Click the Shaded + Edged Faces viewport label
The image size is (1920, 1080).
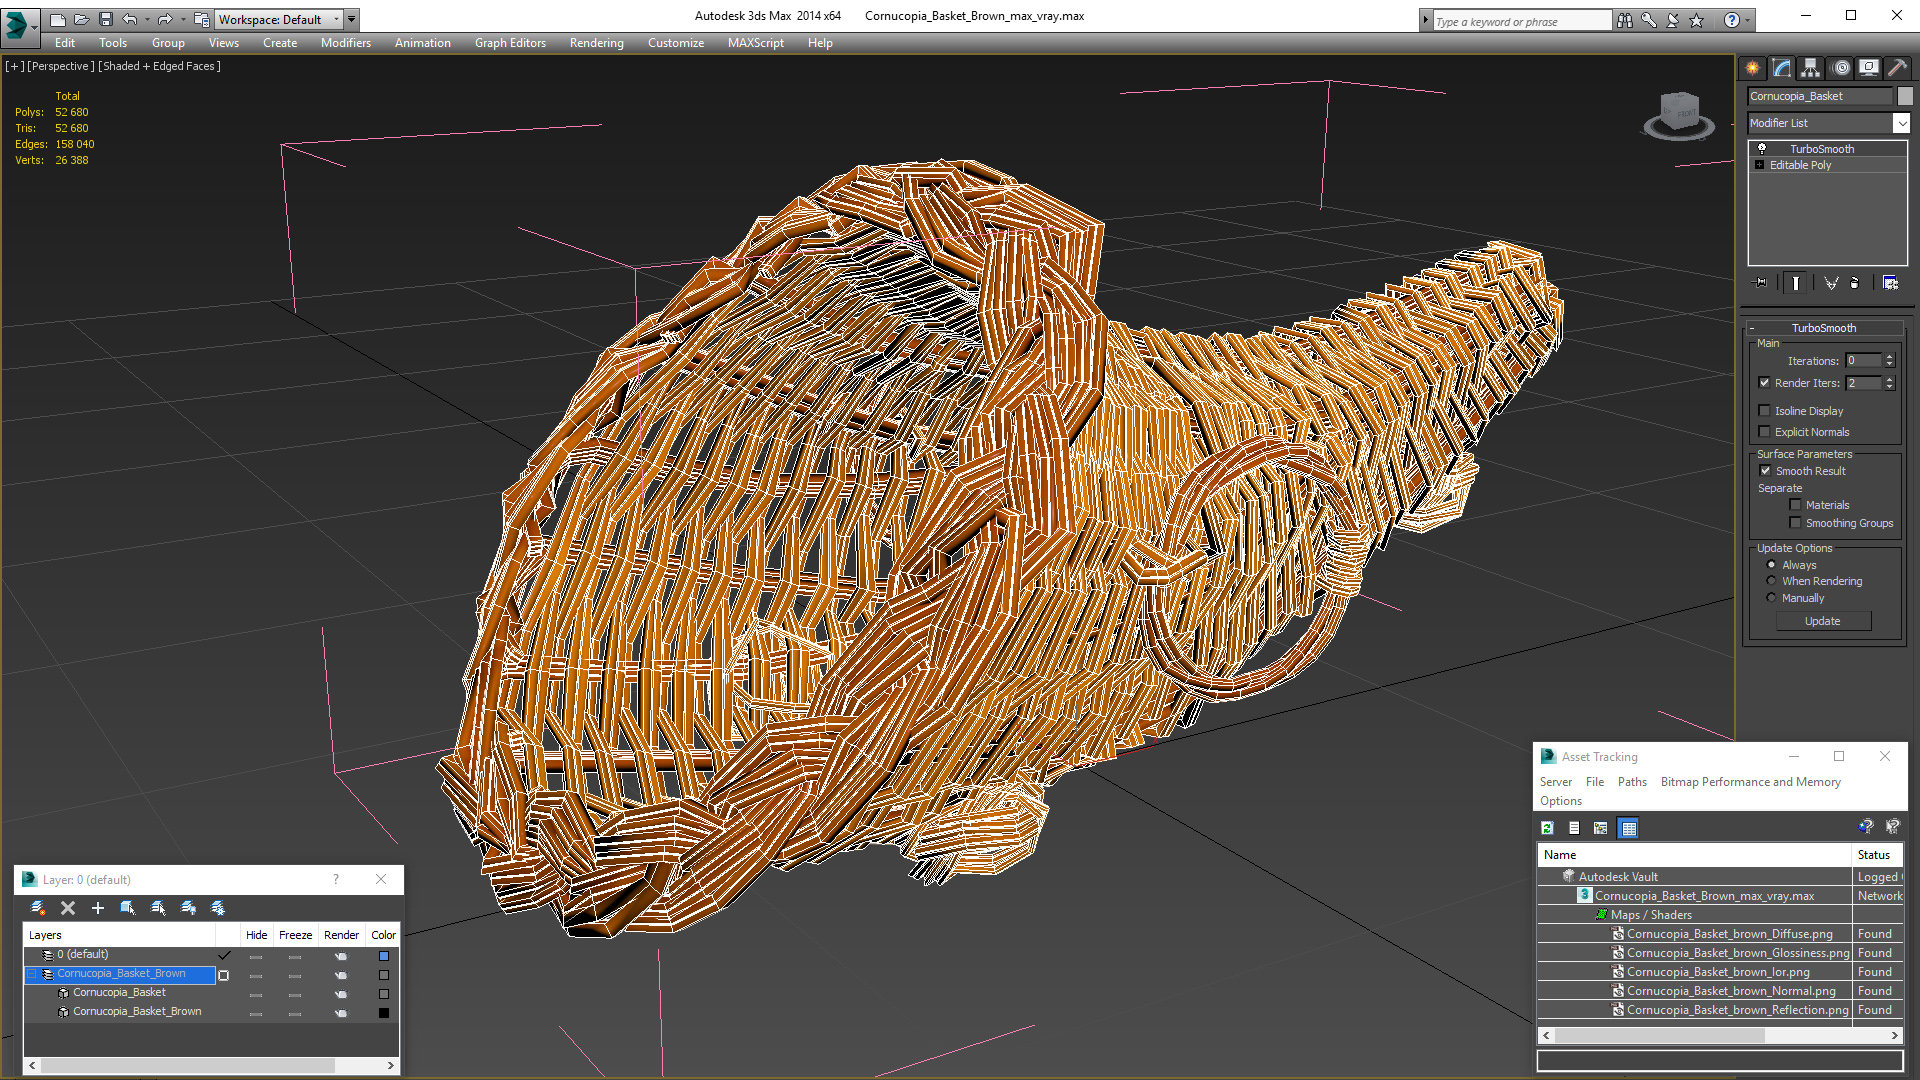tap(159, 66)
